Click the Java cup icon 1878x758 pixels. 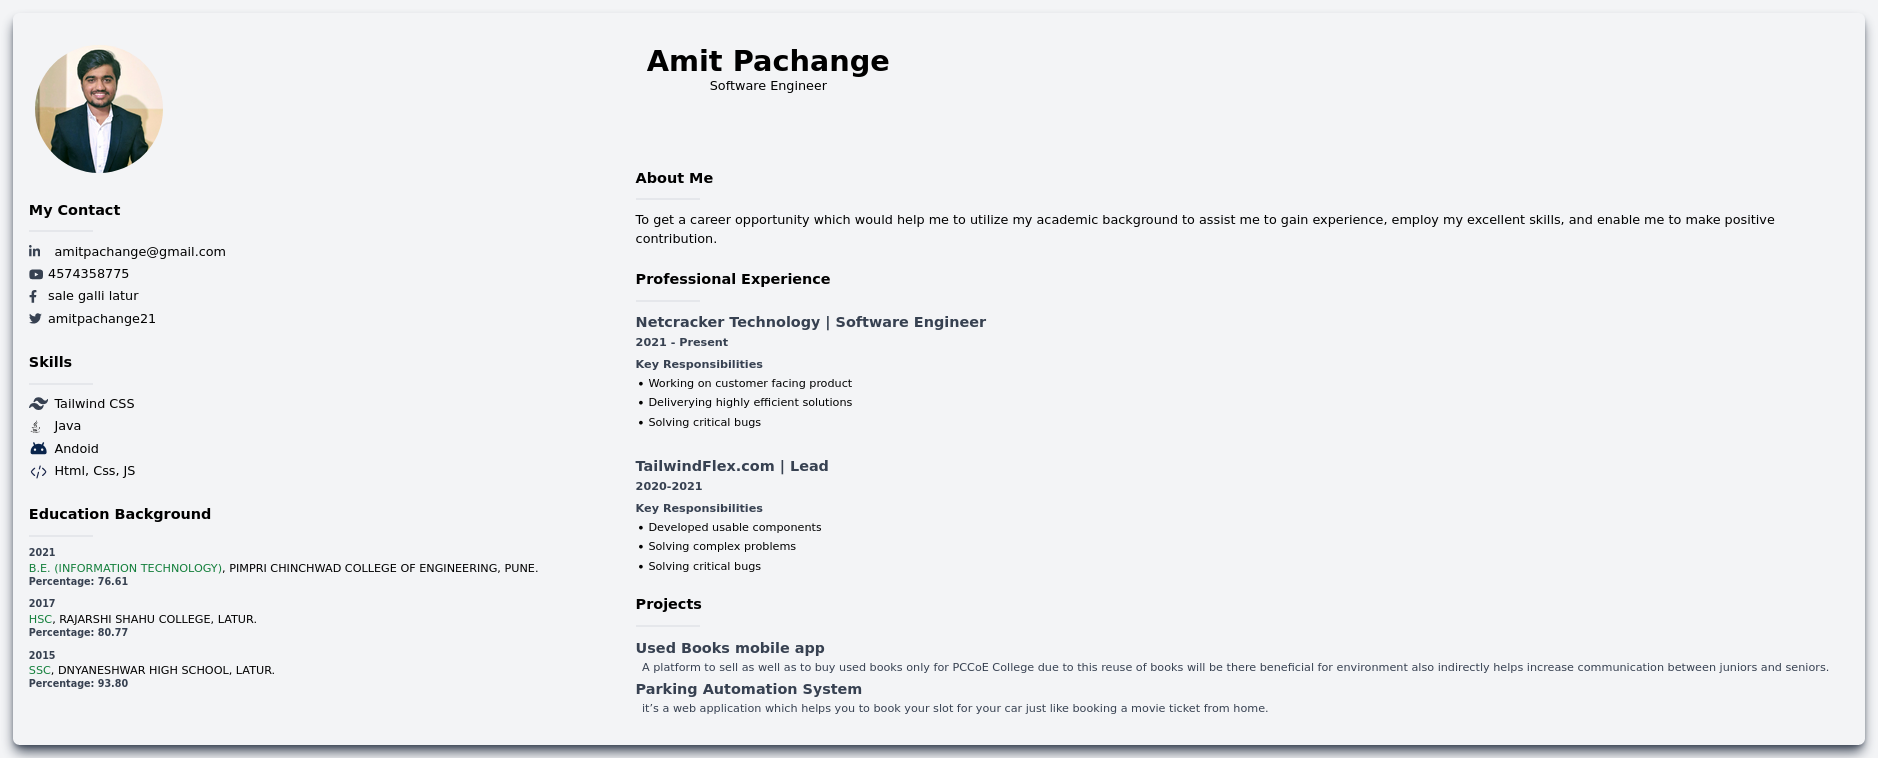(36, 427)
